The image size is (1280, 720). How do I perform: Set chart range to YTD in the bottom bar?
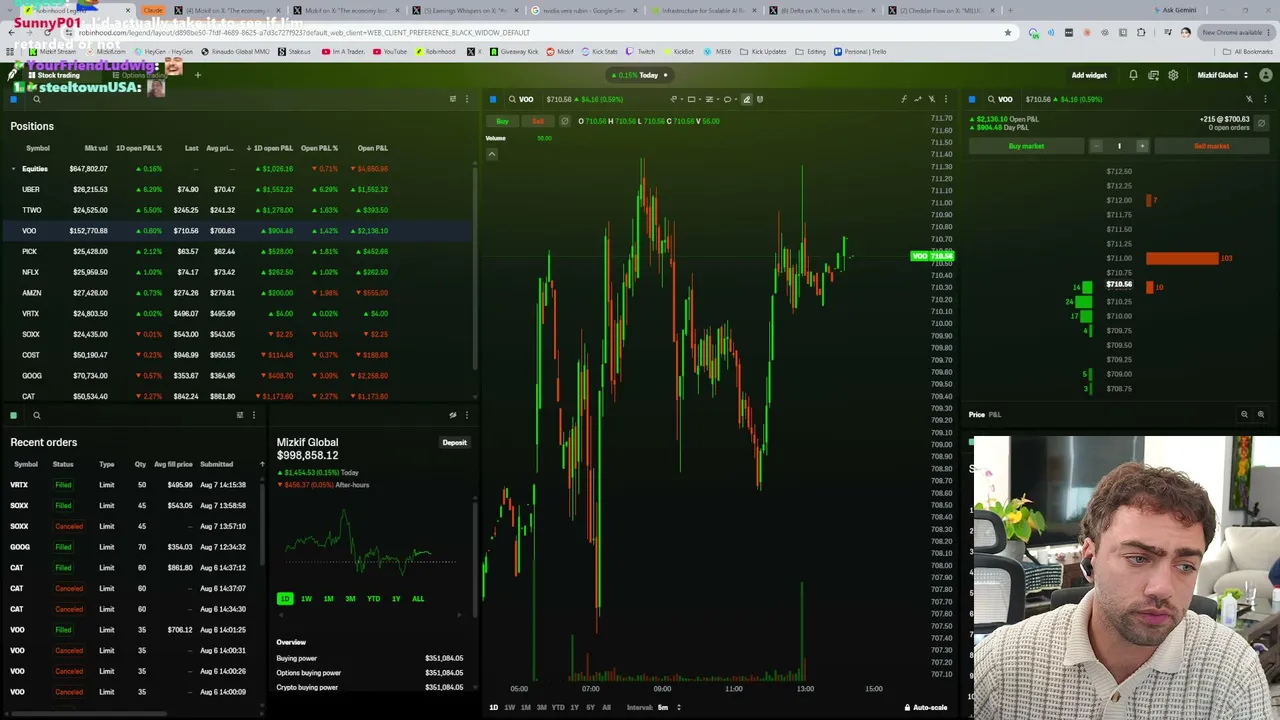point(558,707)
